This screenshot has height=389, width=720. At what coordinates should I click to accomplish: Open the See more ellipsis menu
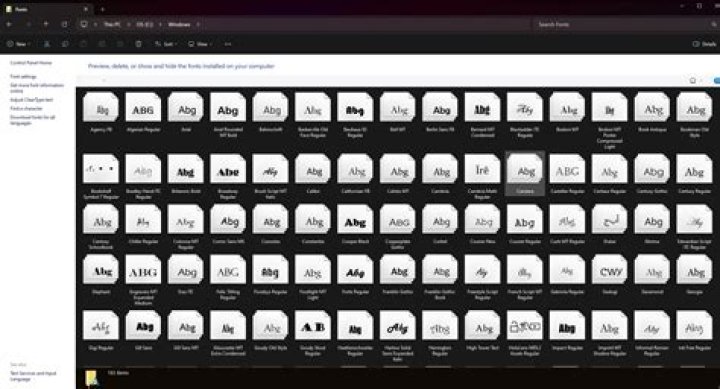228,44
